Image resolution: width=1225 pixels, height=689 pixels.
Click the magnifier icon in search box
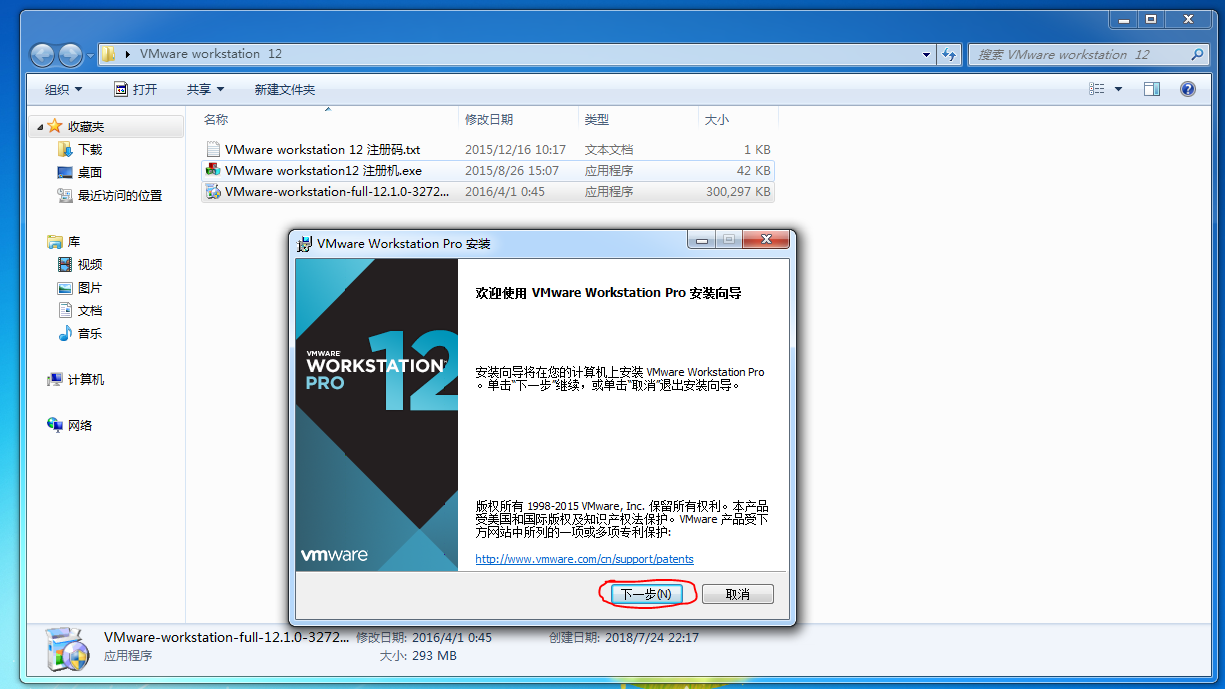tap(1198, 54)
